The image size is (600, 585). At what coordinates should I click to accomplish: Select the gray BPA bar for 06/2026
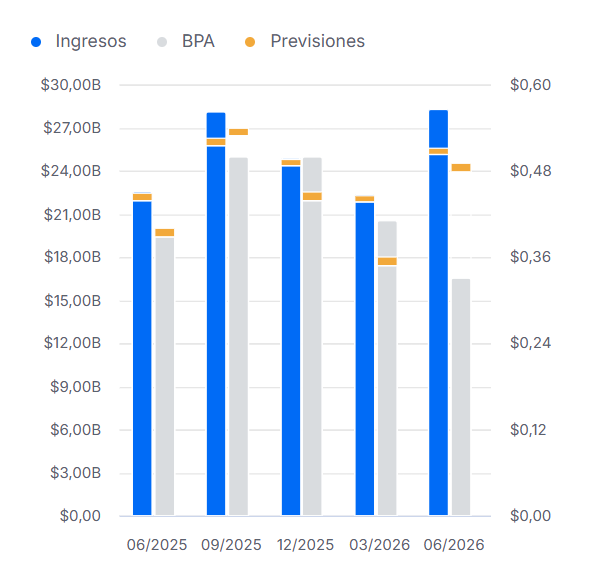(461, 397)
